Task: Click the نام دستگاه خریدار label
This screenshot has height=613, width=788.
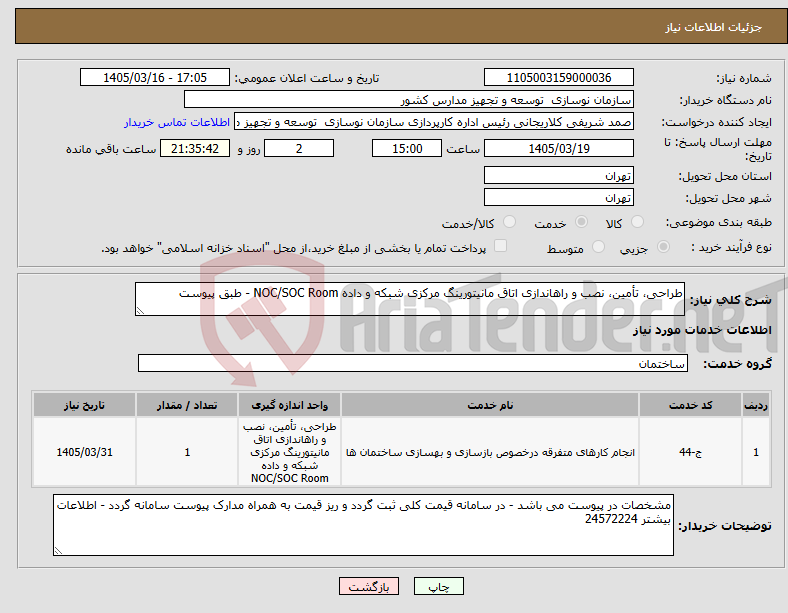Action: (x=726, y=100)
